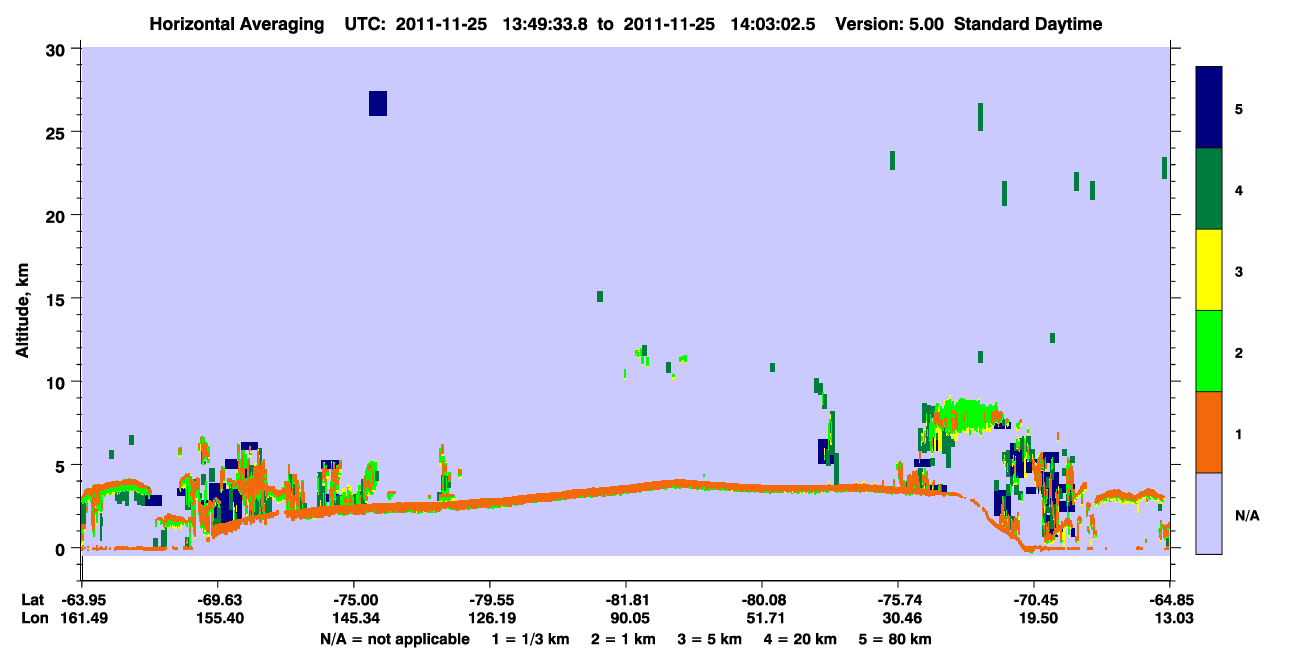1300x667 pixels.
Task: Click longitude value 145.34
Action: (x=354, y=619)
